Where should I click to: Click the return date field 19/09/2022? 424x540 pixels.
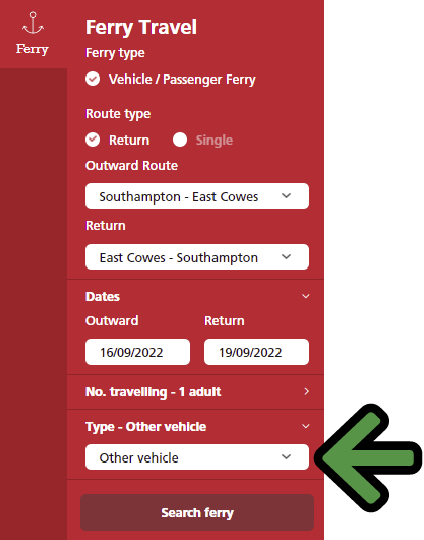[256, 352]
